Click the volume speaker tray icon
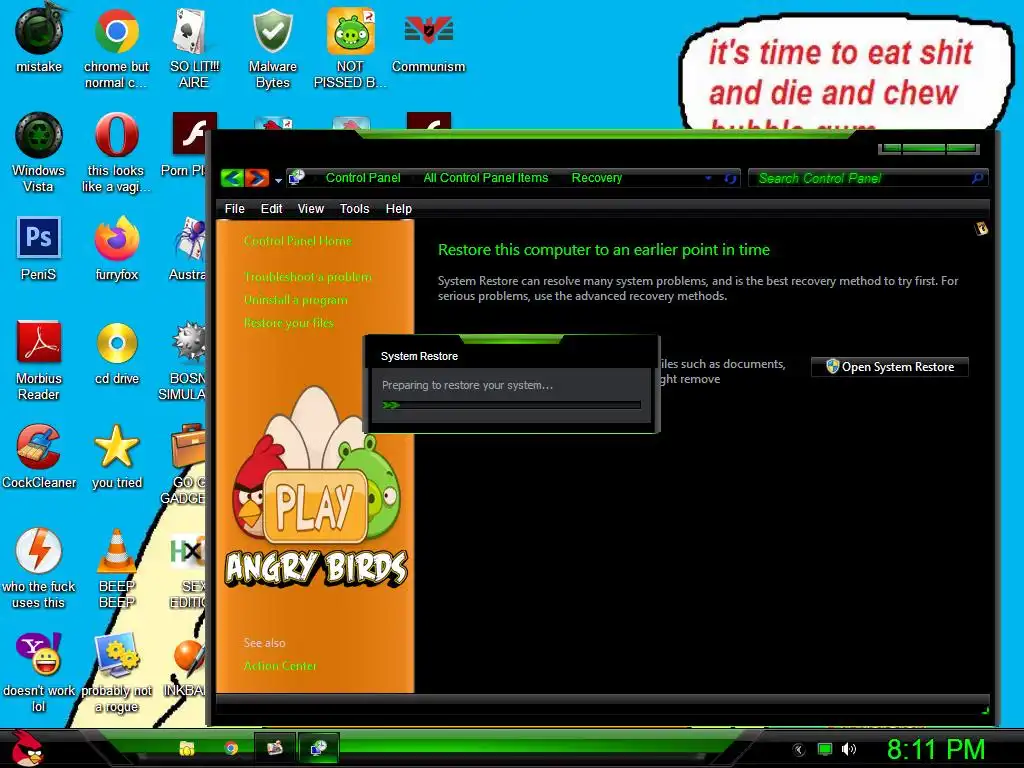 848,749
